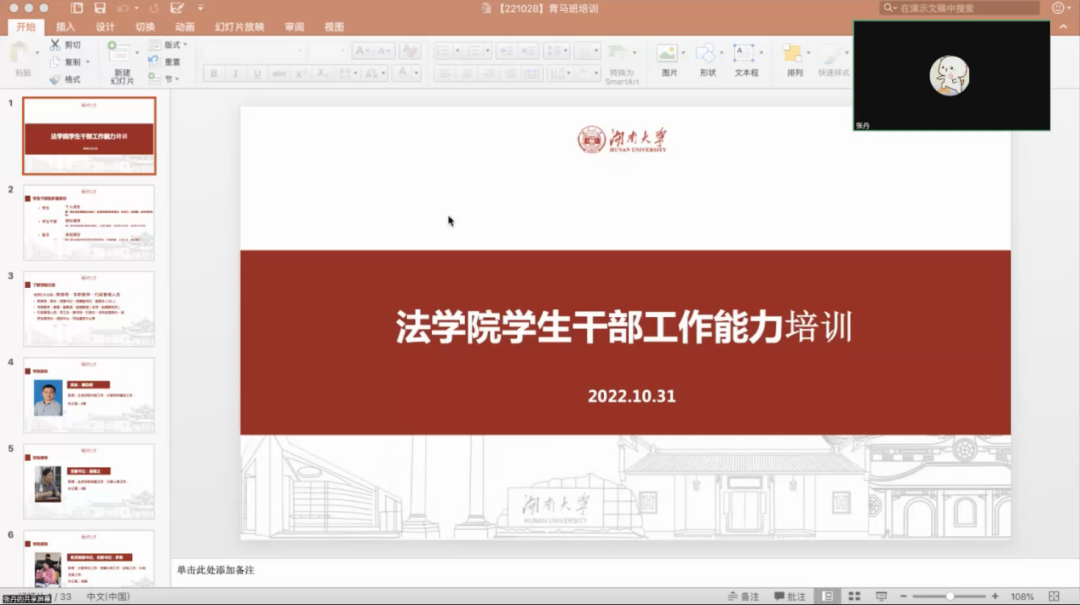Switch to slide sorter grid view
Screen dimensions: 1080x605
[x=854, y=596]
